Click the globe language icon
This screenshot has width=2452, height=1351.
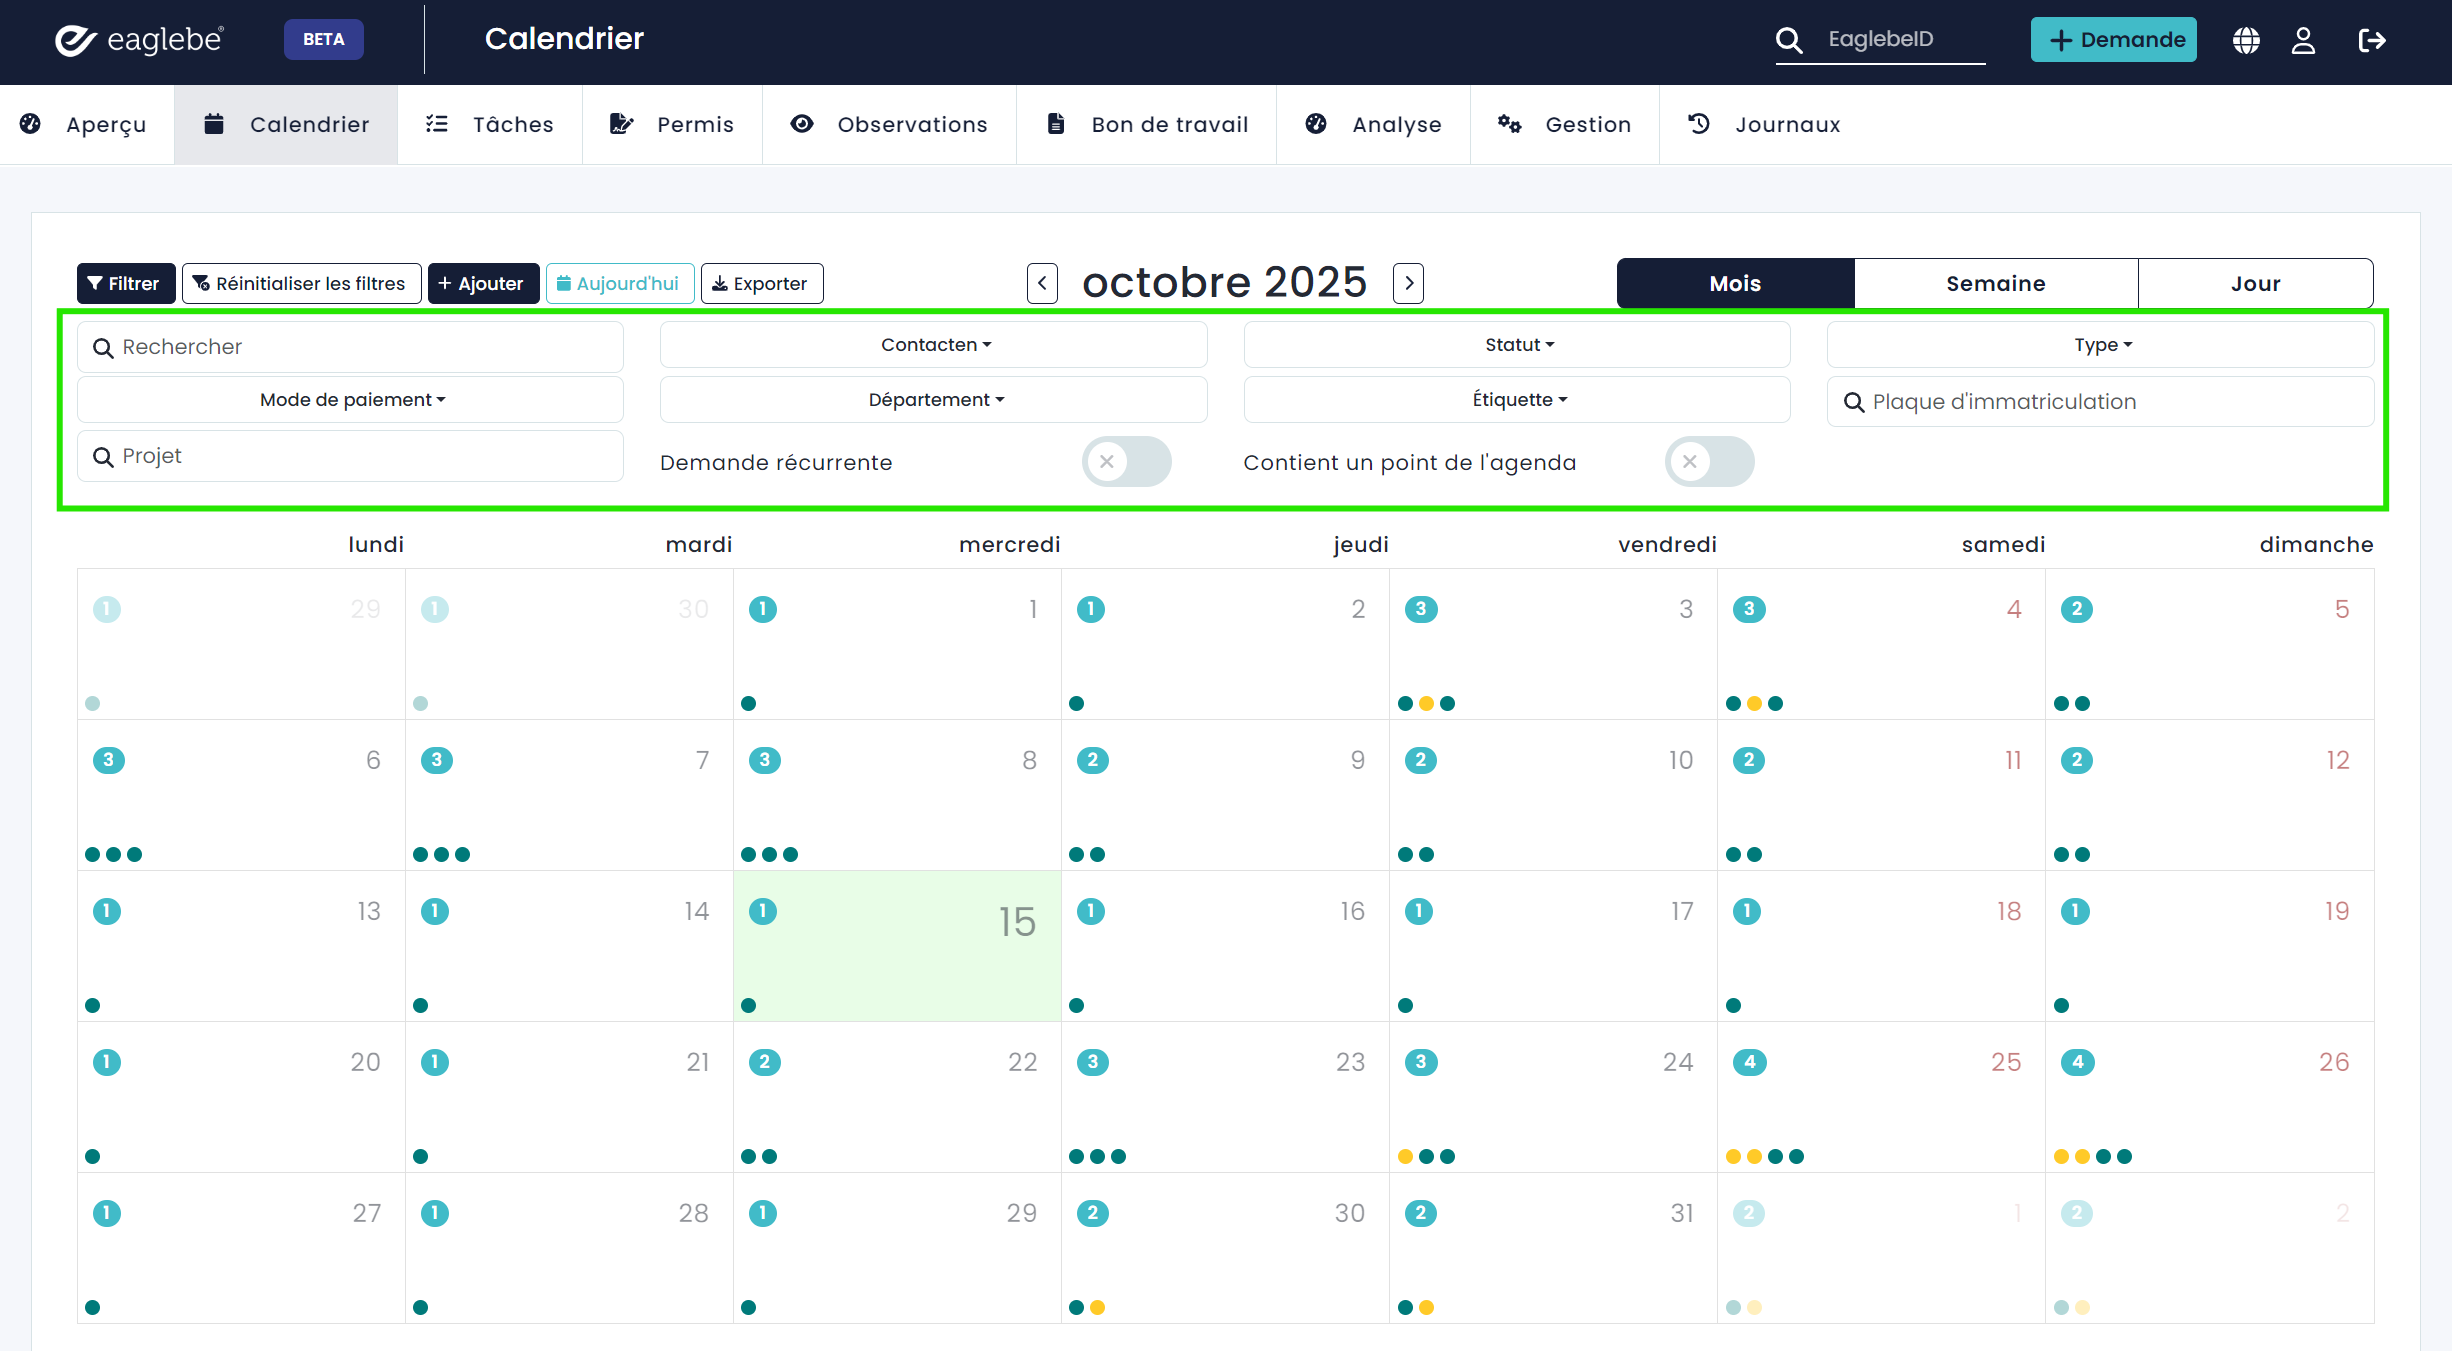pos(2246,40)
